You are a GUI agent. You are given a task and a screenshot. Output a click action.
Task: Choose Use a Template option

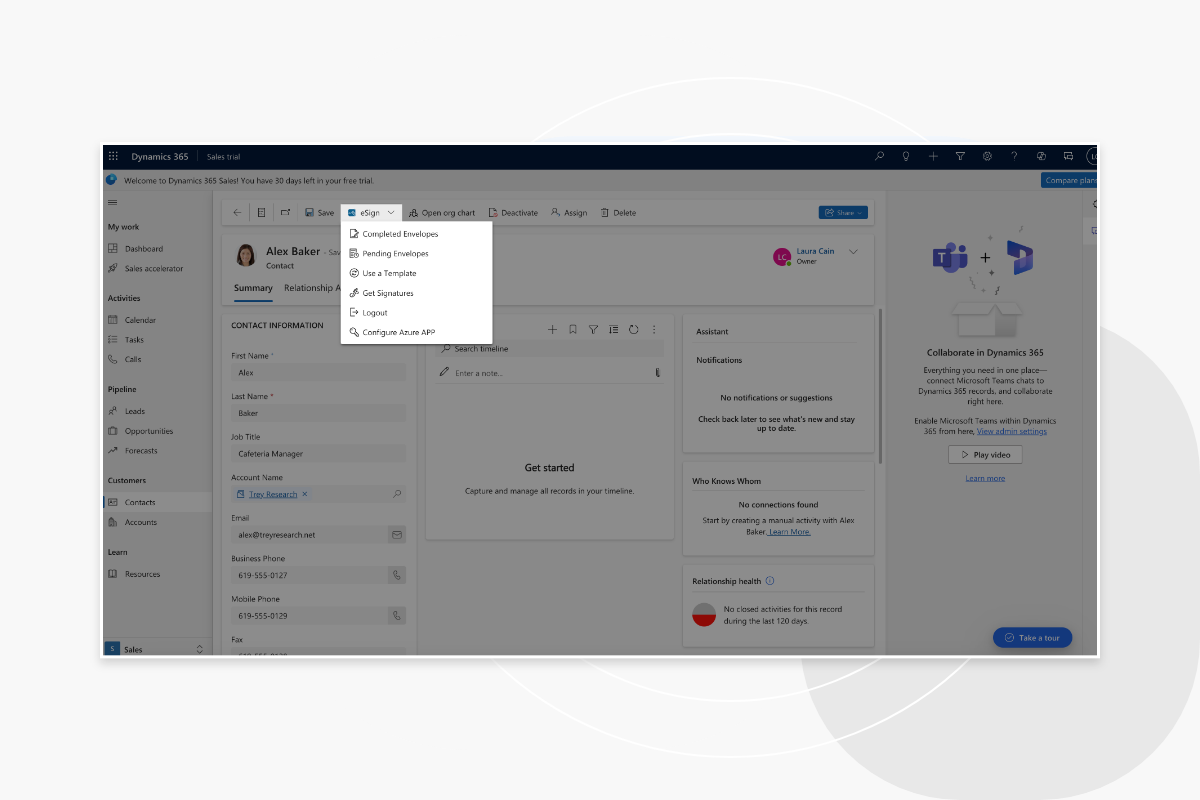click(416, 273)
